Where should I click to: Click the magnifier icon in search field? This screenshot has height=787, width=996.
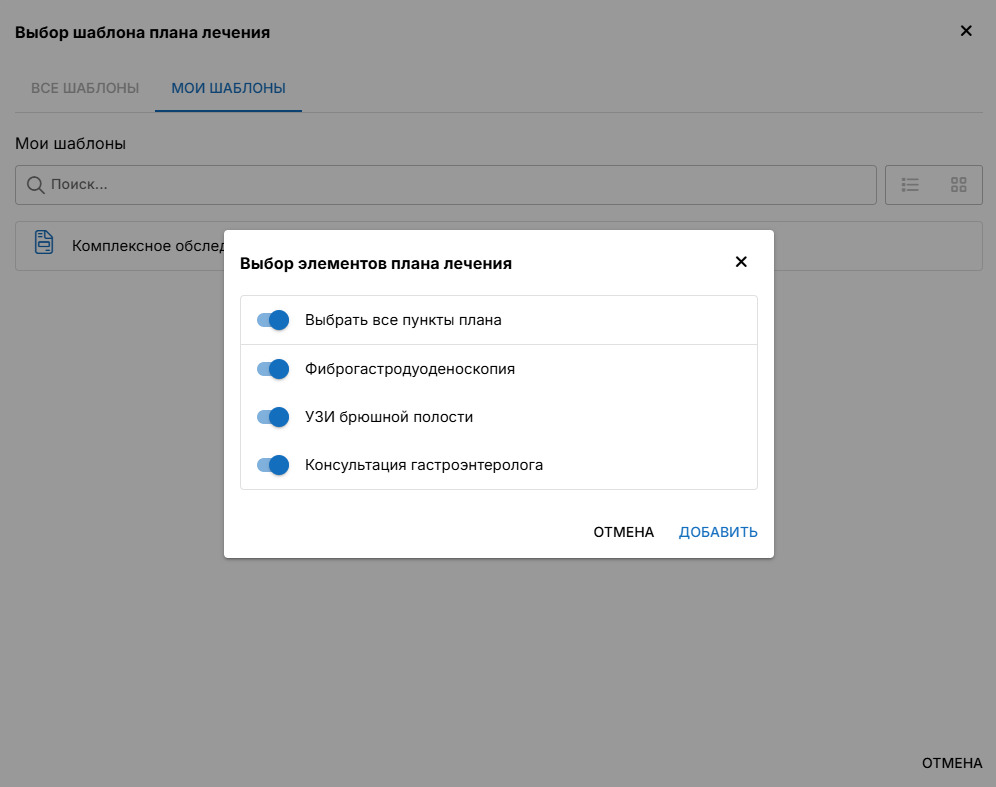click(35, 185)
